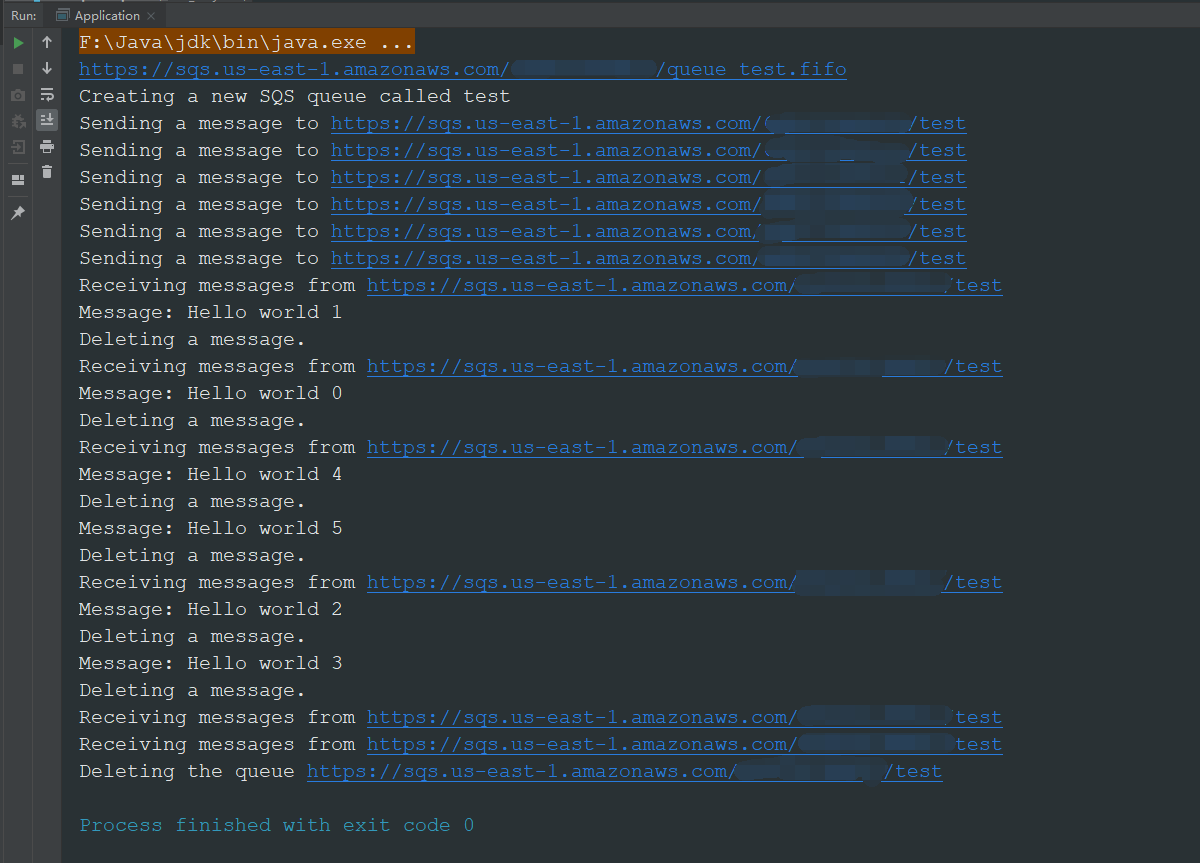Screen dimensions: 1200x863
Task: Open the queue_test.fifo URL
Action: point(460,69)
